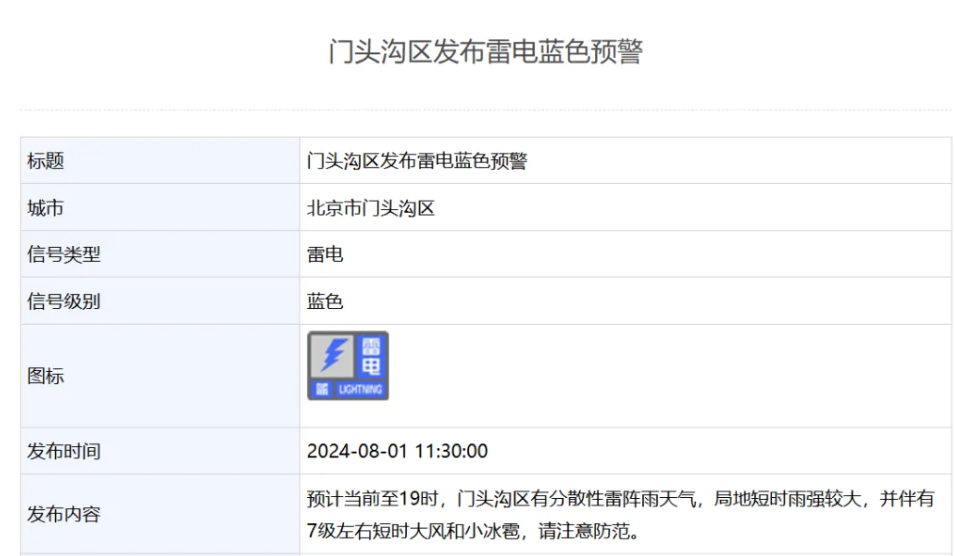Select the 发布时间 row label
The width and height of the screenshot is (955, 556).
click(64, 451)
